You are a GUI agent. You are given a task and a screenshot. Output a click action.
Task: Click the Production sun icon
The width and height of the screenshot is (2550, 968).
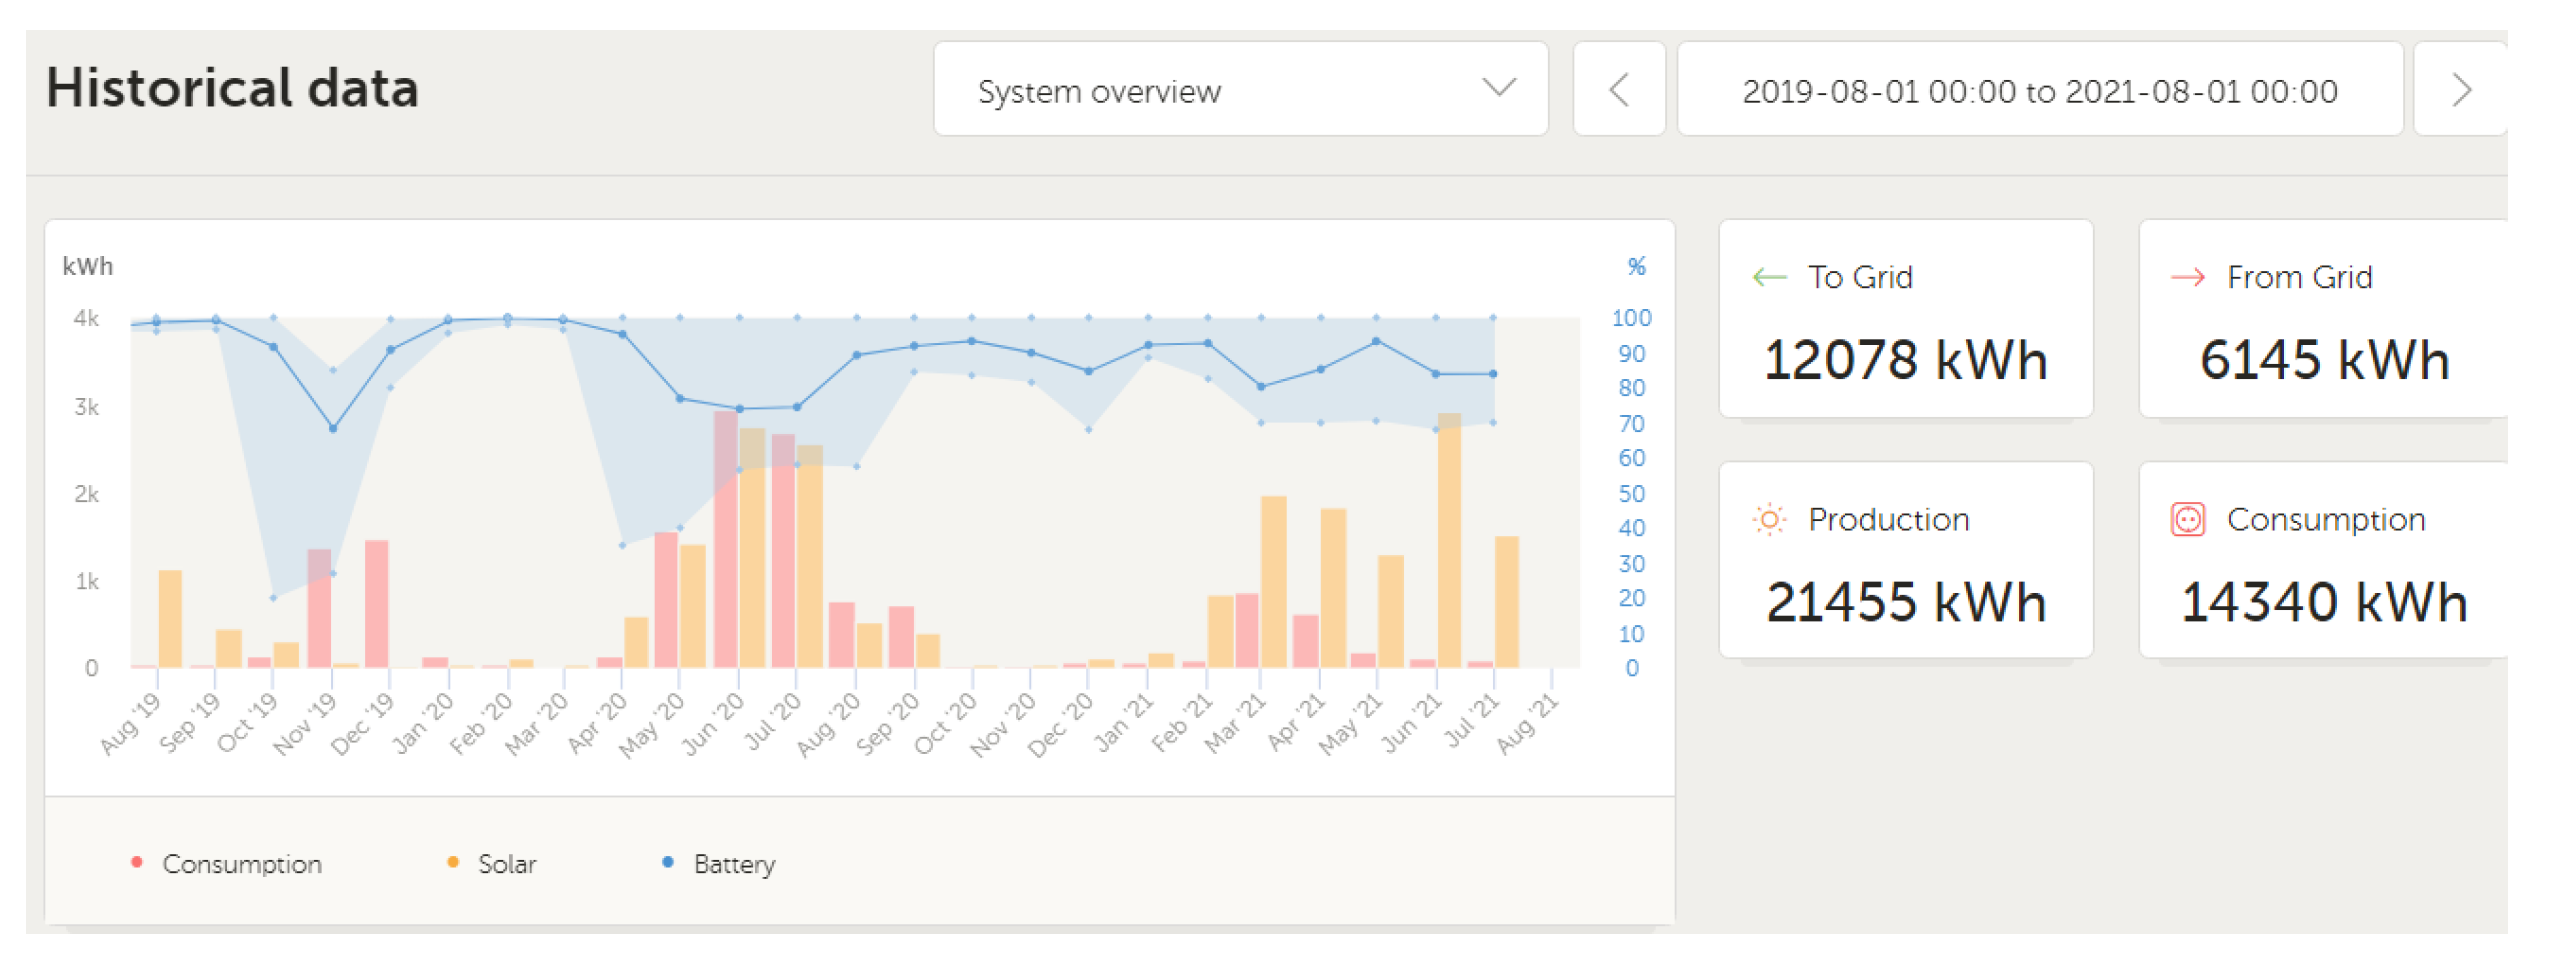(x=1767, y=519)
